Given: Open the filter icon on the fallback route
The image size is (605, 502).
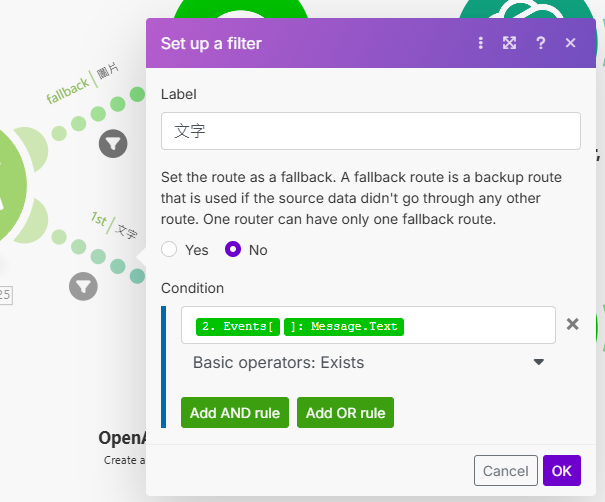Looking at the screenshot, I should 113,144.
